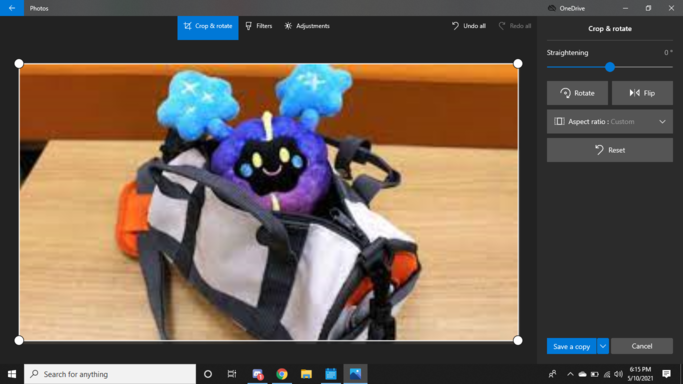Viewport: 683px width, 384px height.
Task: Click the Straightening slider handle
Action: [x=610, y=67]
